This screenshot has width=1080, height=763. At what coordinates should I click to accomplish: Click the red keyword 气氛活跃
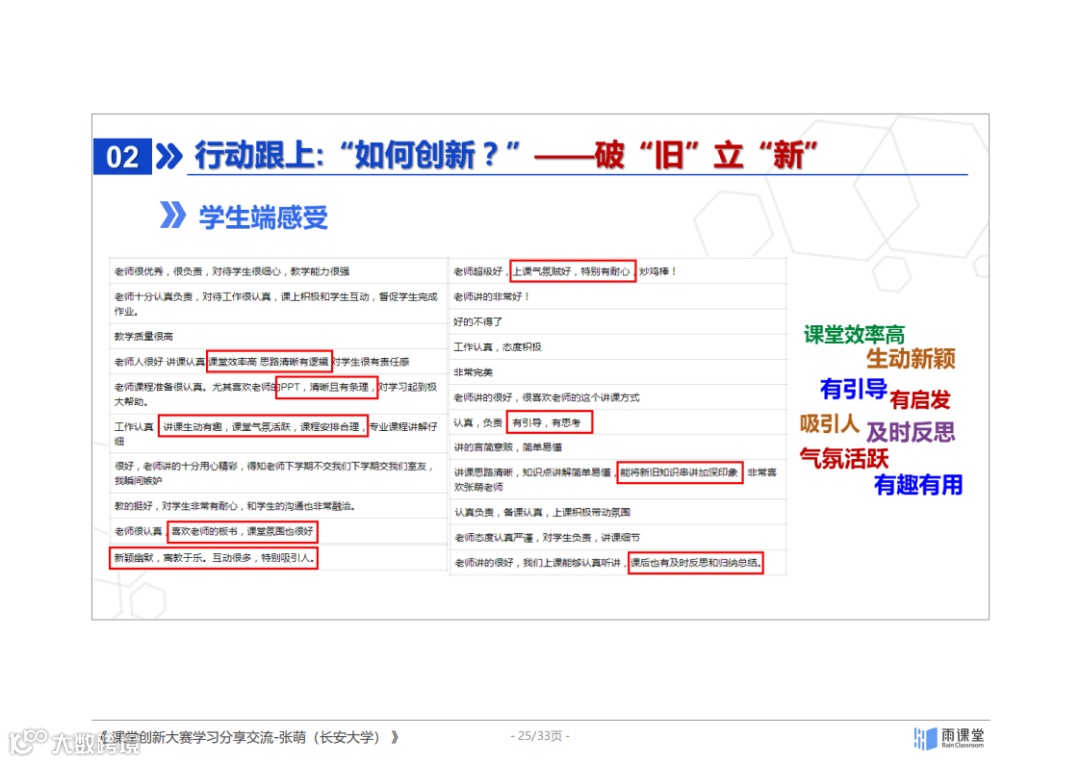tap(844, 458)
